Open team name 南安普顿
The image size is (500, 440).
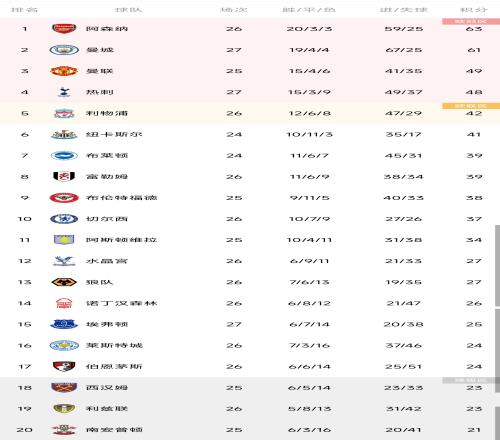coord(114,430)
